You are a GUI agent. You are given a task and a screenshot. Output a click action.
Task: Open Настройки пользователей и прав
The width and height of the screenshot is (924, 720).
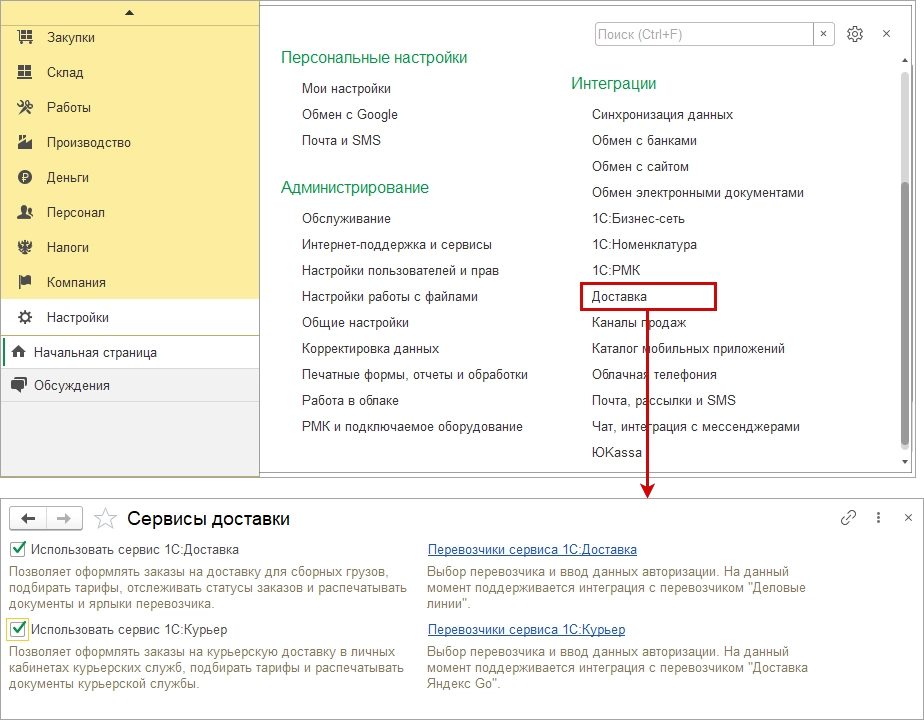pyautogui.click(x=400, y=270)
